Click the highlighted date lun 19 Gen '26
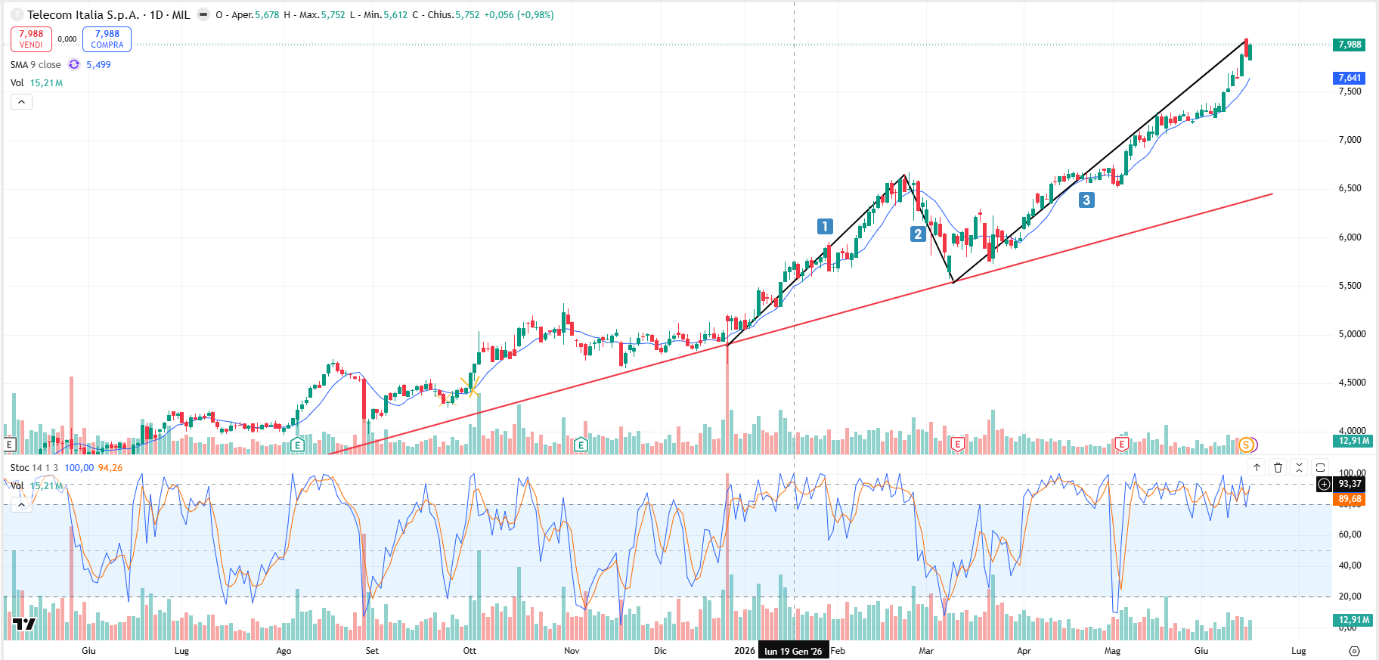Viewport: 1379px width, 660px height. coord(793,650)
